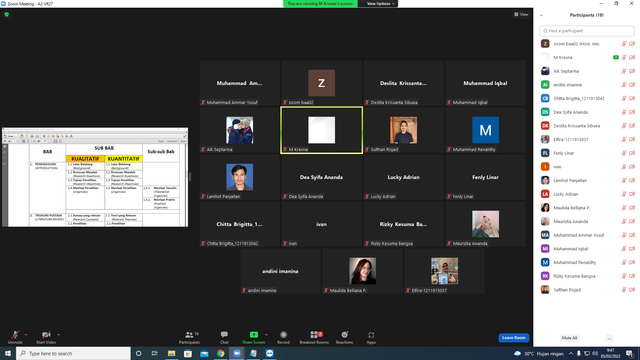This screenshot has width=640, height=360.
Task: Show hidden system tray icons
Action: (x=571, y=353)
